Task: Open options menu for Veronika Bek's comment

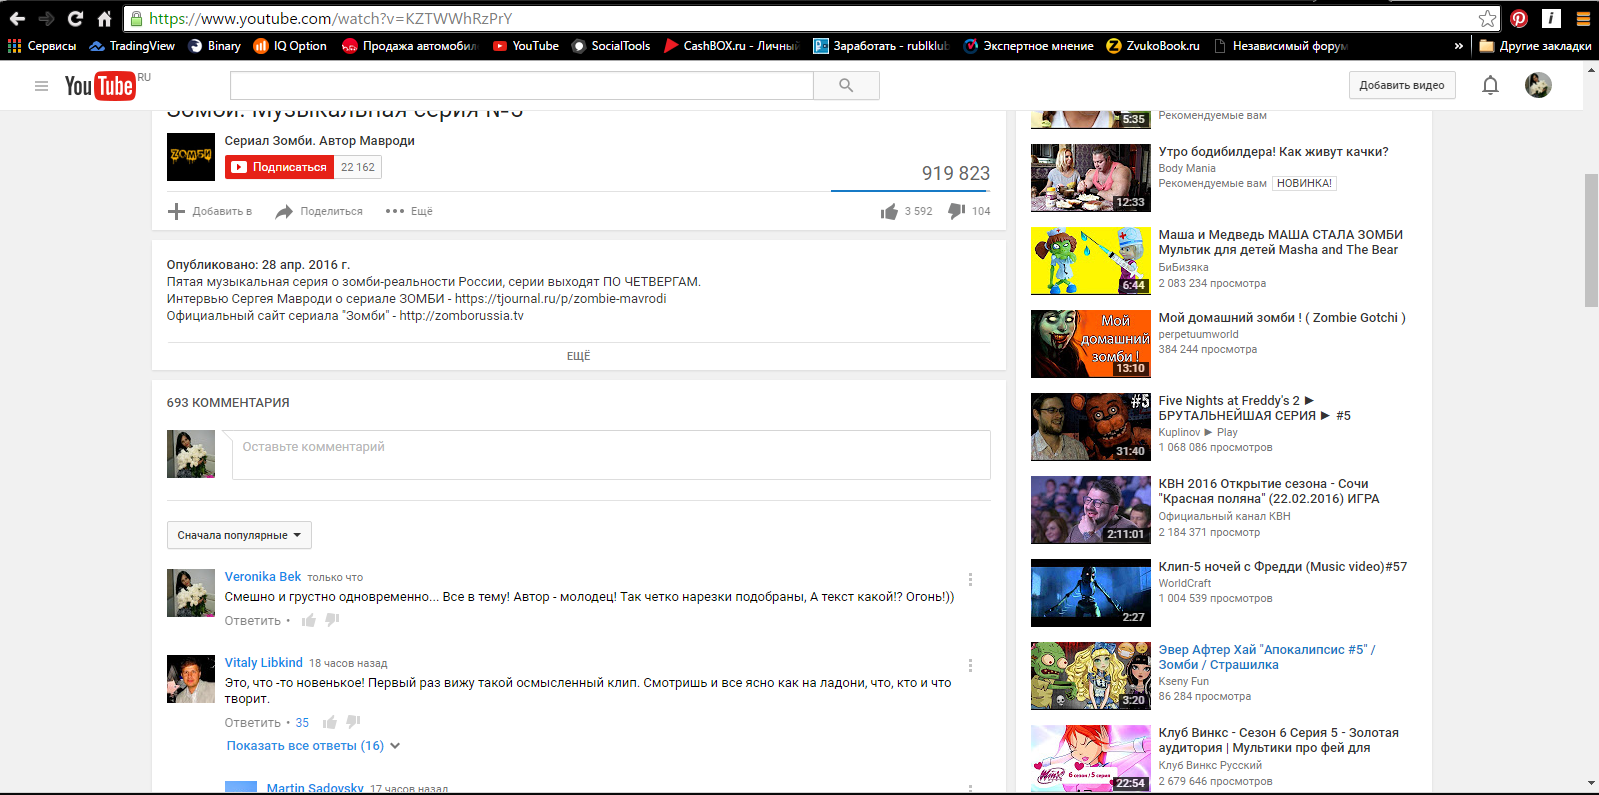Action: pos(970,579)
